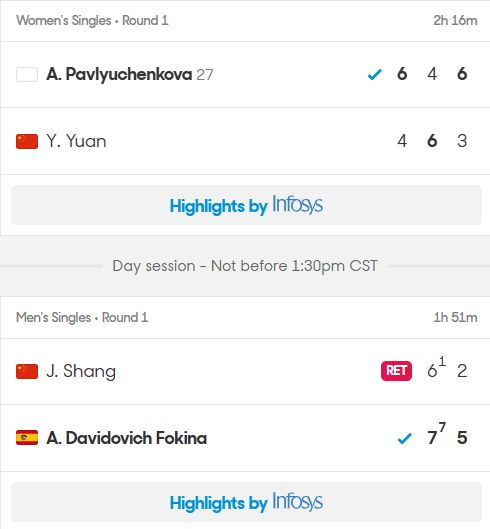The image size is (490, 529).
Task: Open A. Pavlyuchenkova's player profile
Action: [119, 74]
